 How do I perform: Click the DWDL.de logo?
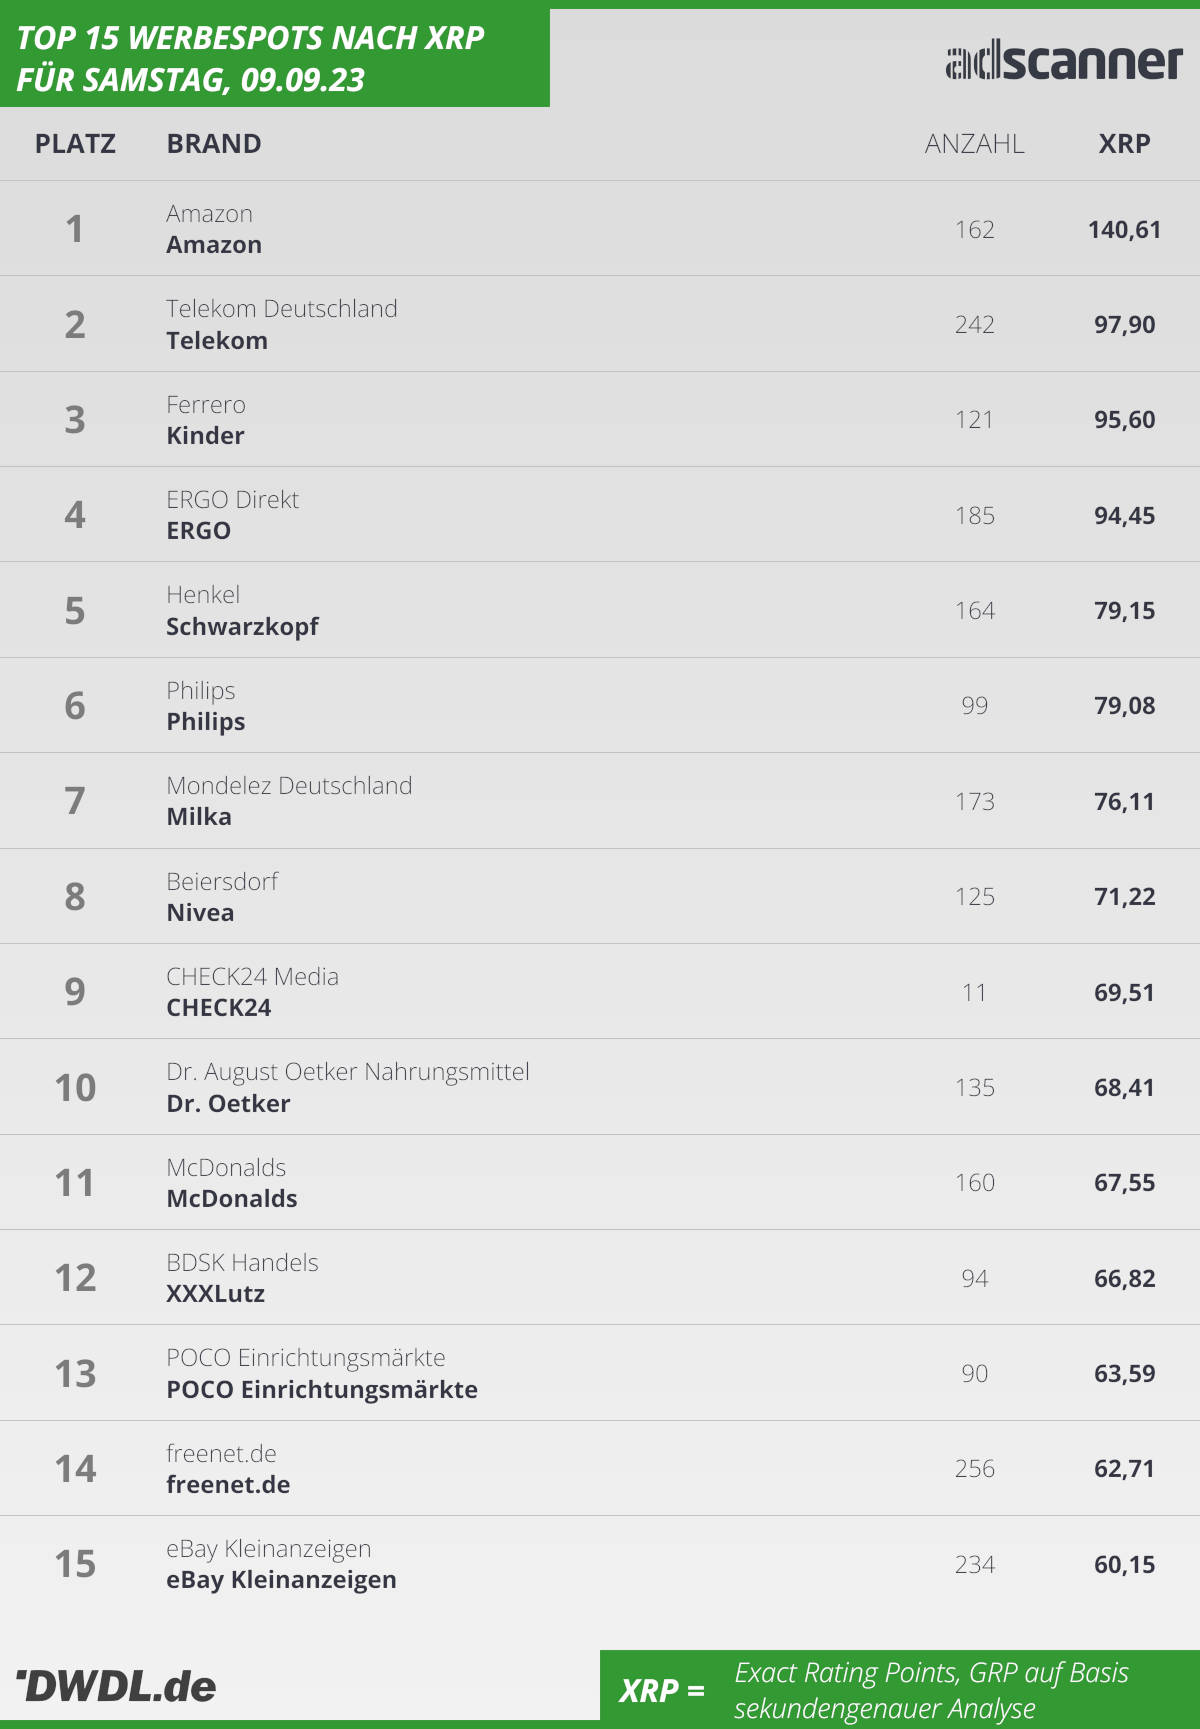click(x=116, y=1686)
